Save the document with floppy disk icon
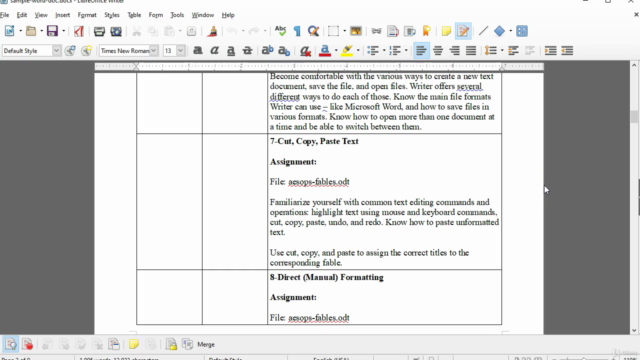Image resolution: width=640 pixels, height=360 pixels. tap(52, 31)
